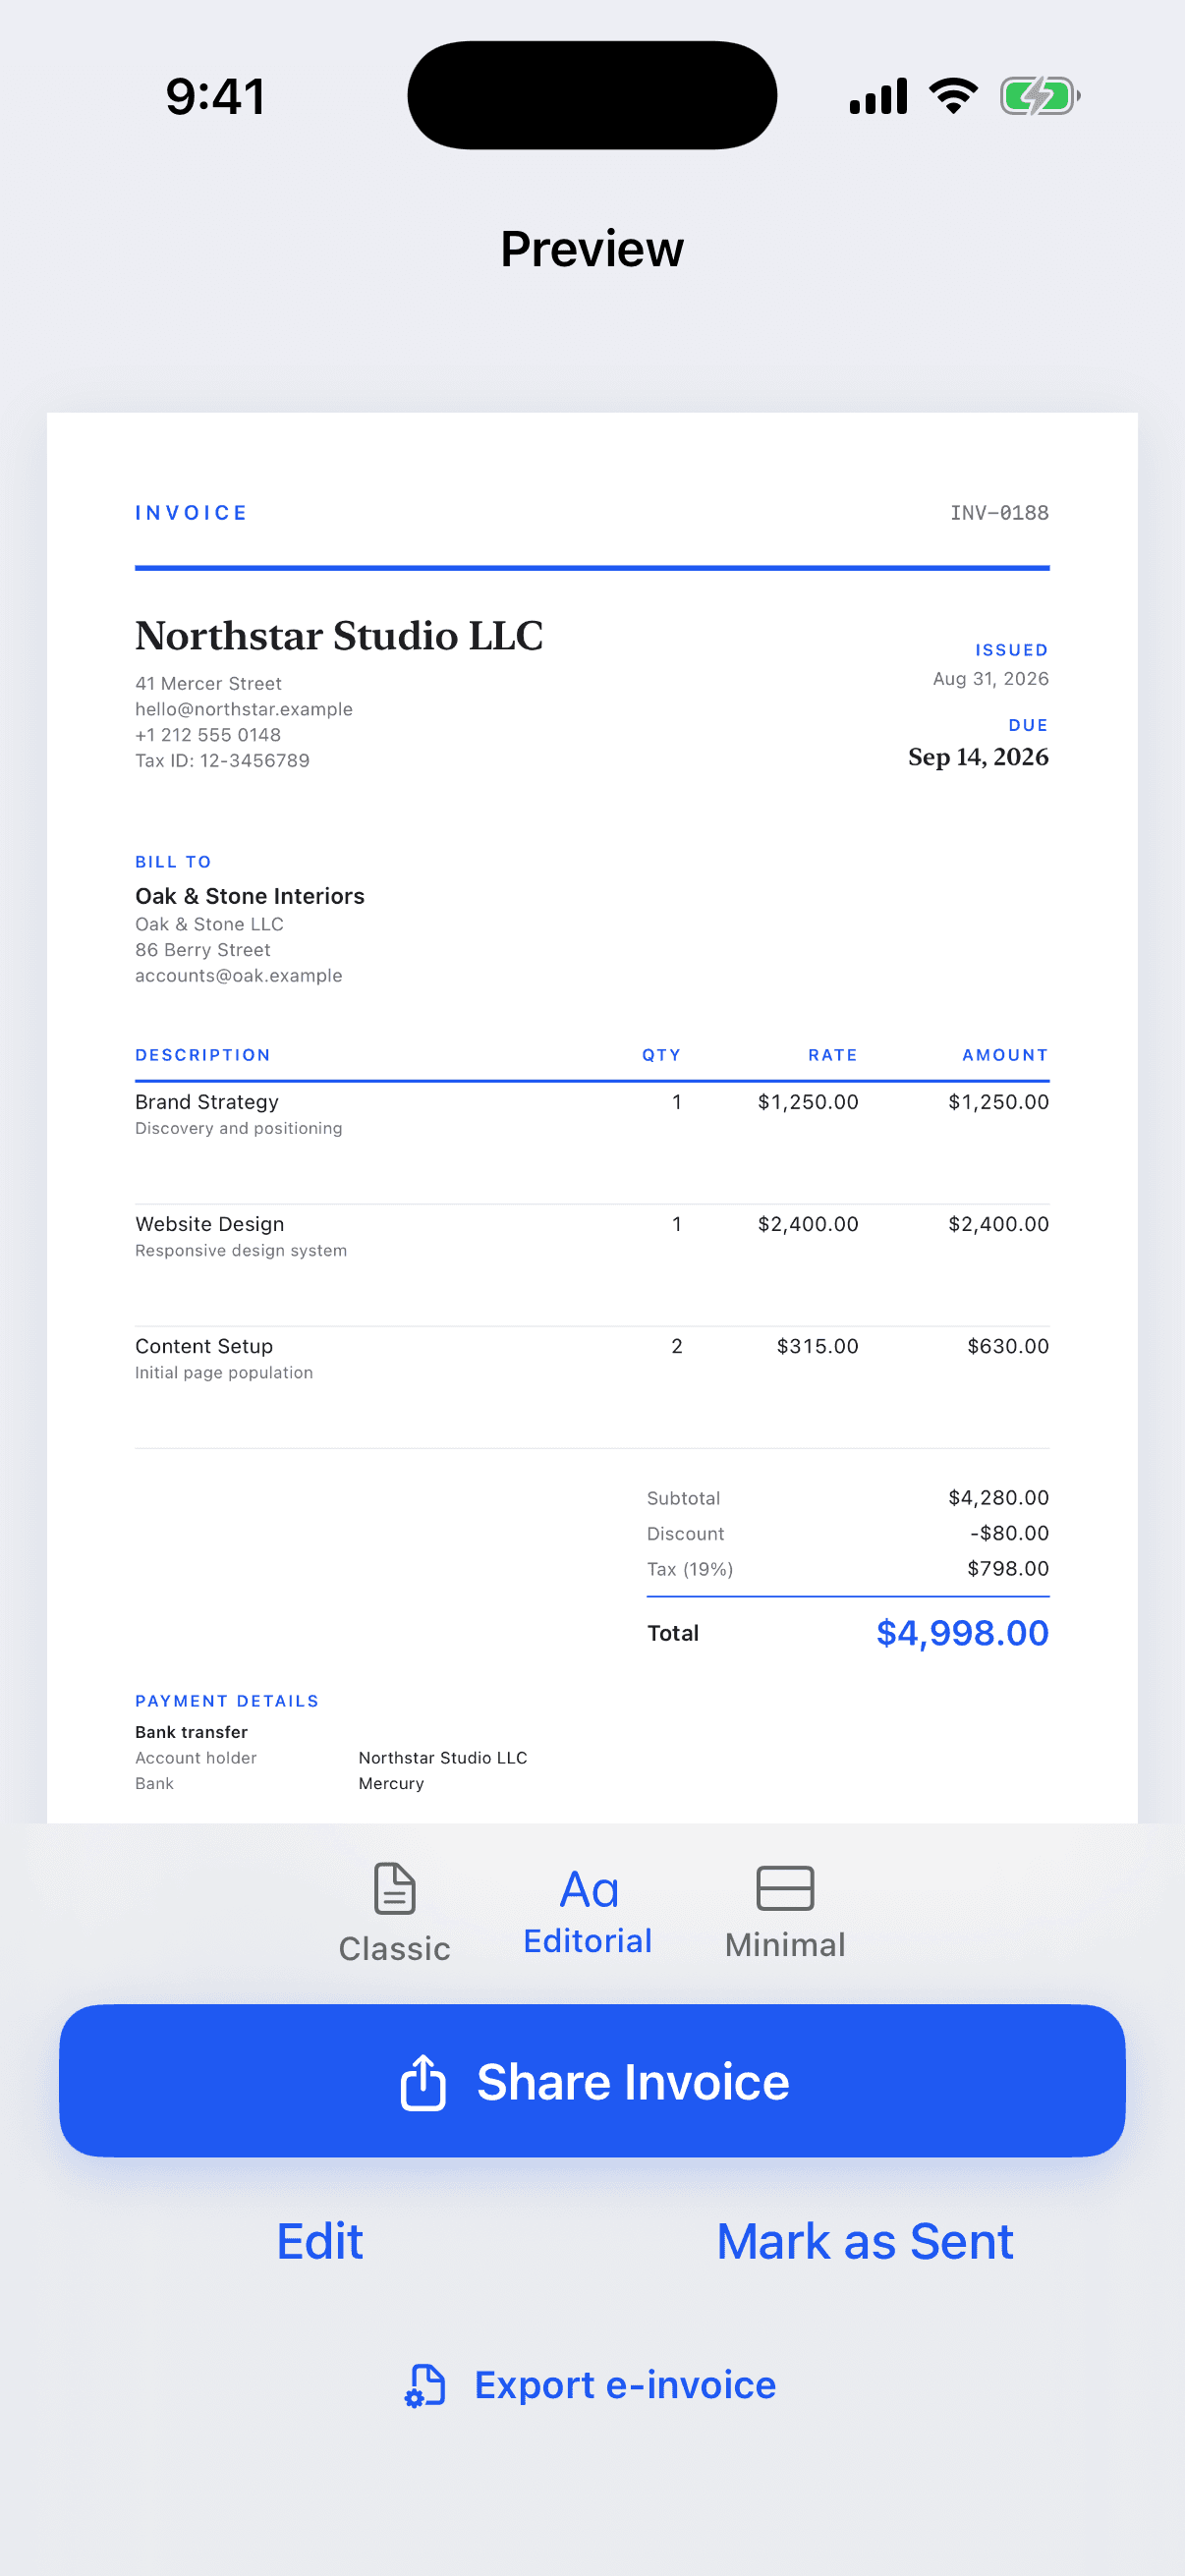The height and width of the screenshot is (2576, 1185).
Task: Tap the 86 Berry Street address
Action: pos(203,950)
